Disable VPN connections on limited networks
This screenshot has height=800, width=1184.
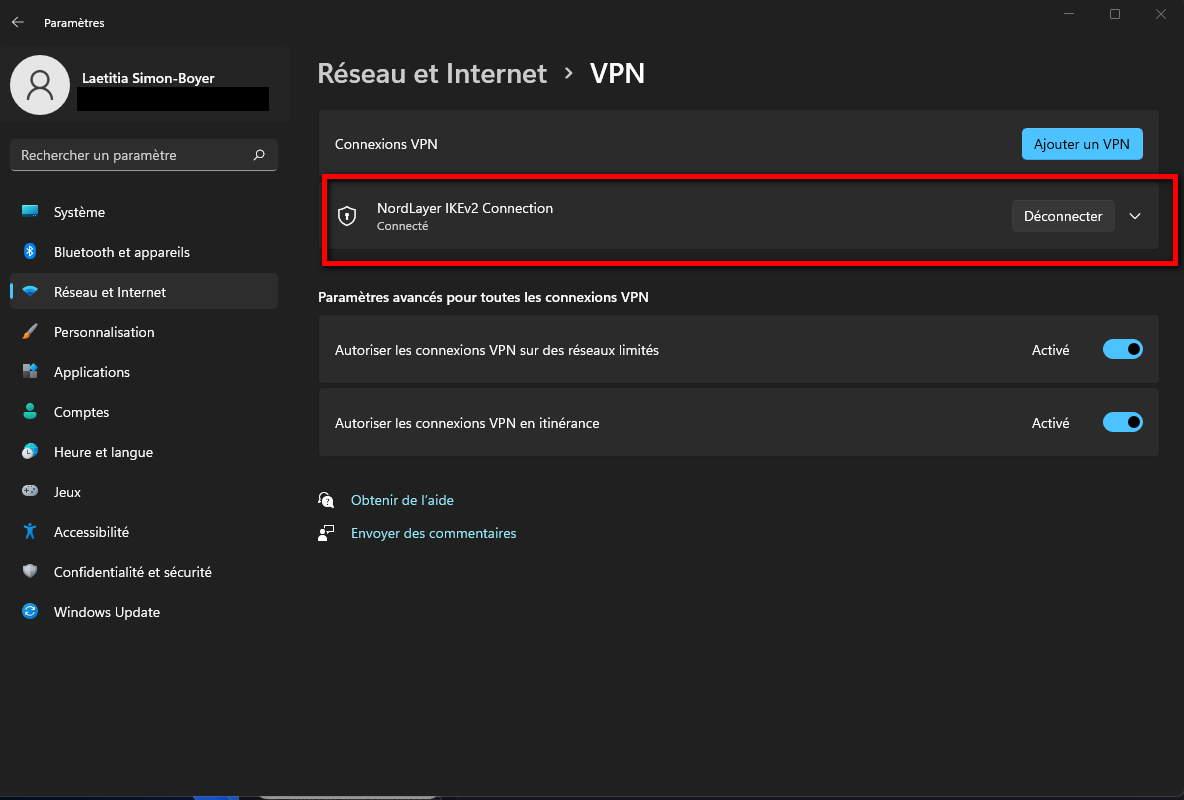pos(1122,349)
